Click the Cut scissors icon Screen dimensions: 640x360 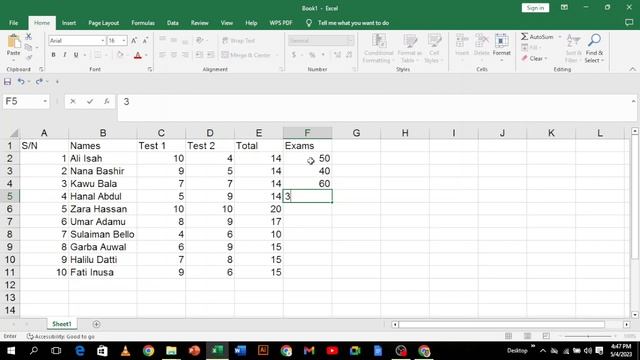29,37
